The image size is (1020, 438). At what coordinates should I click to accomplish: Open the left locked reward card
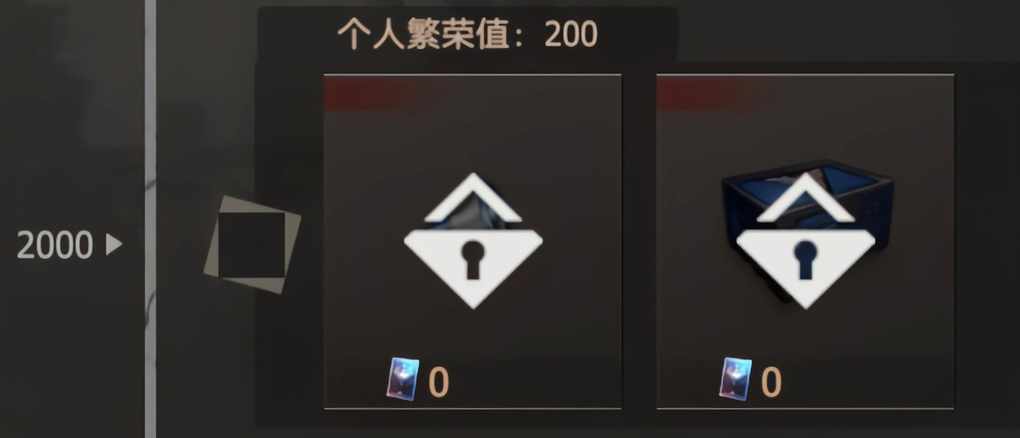[x=473, y=242]
